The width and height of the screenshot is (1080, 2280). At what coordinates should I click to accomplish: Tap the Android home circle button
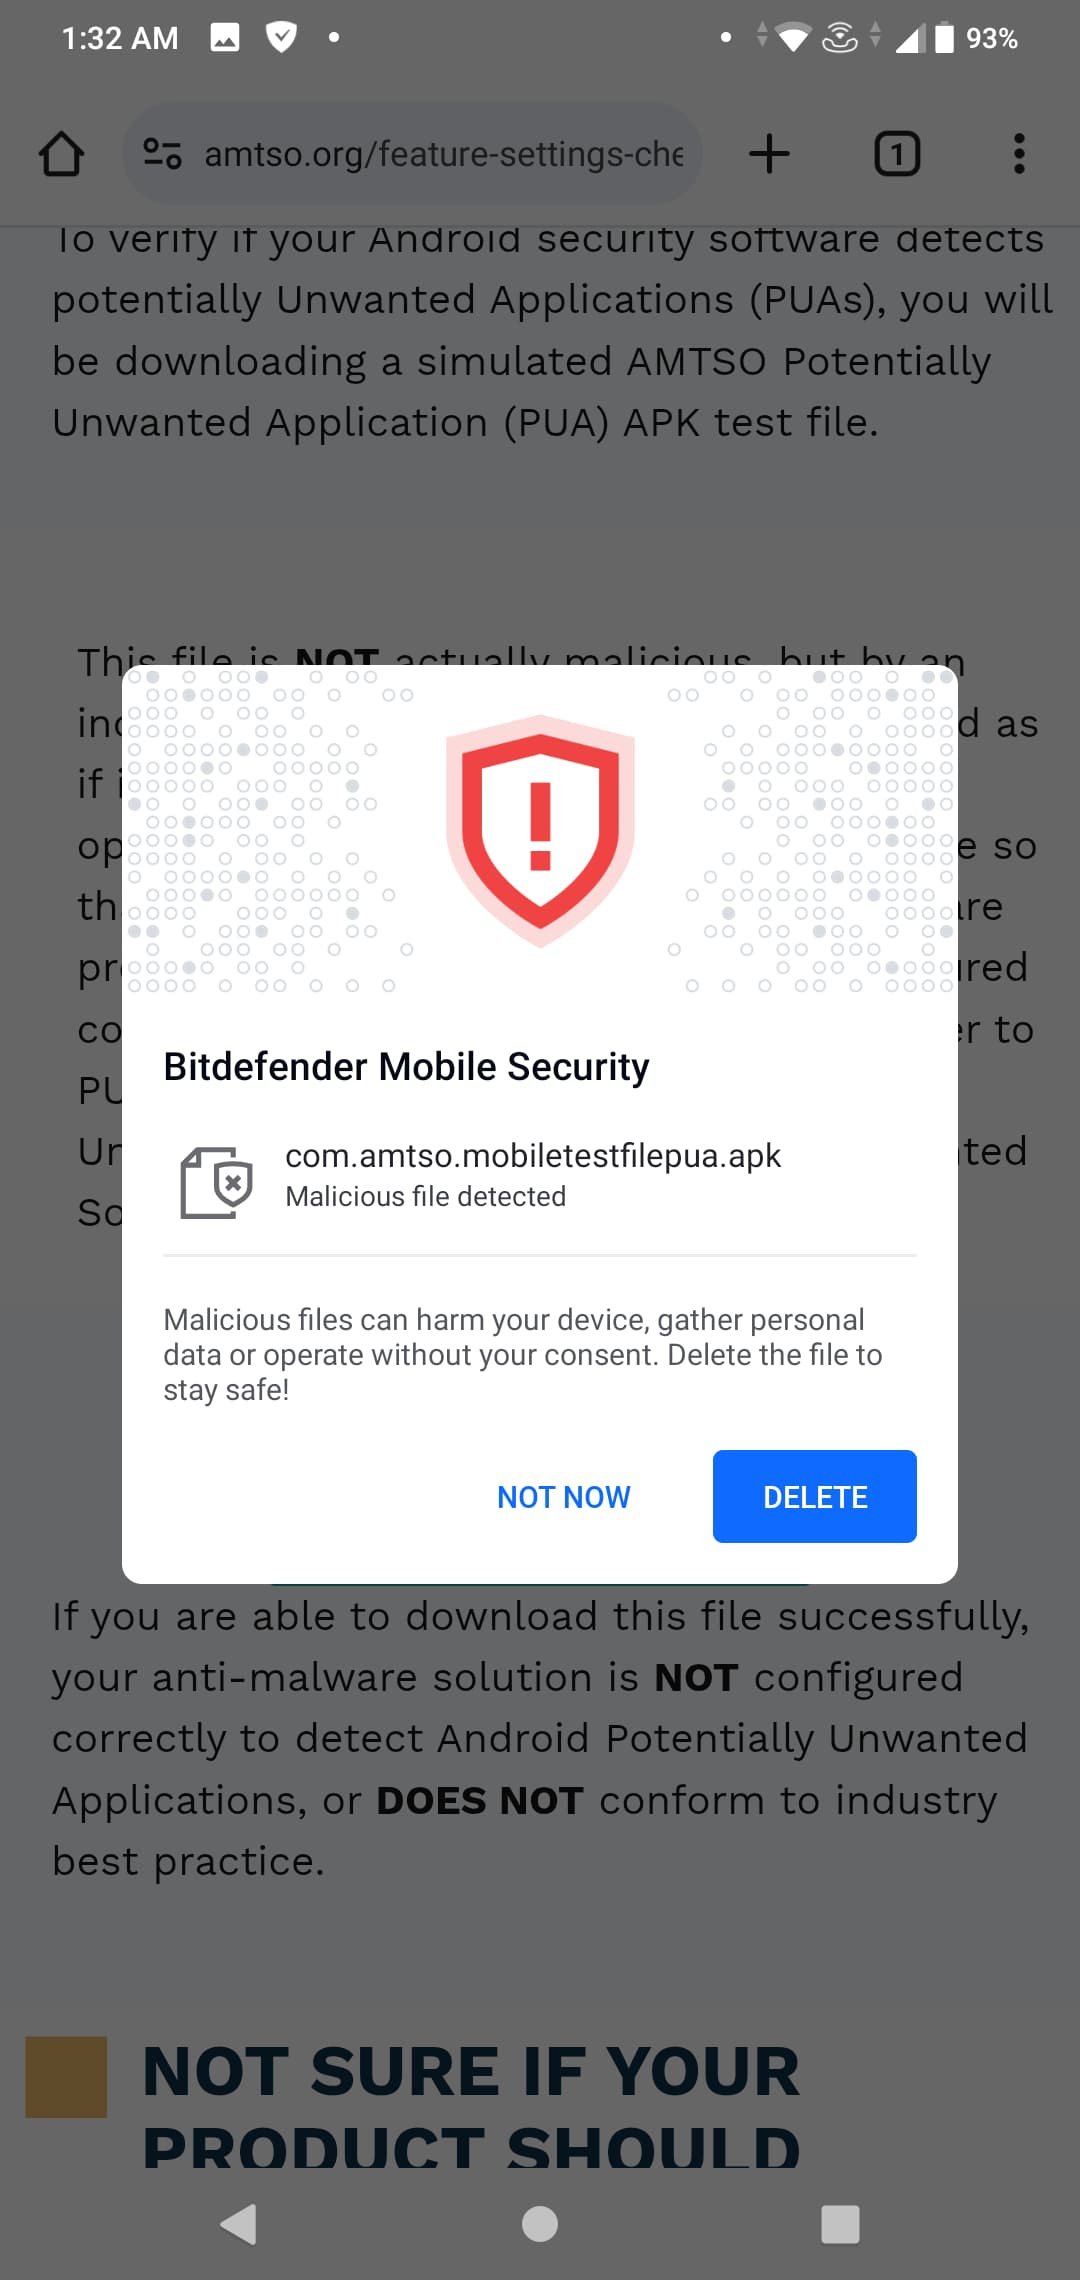pos(540,2224)
